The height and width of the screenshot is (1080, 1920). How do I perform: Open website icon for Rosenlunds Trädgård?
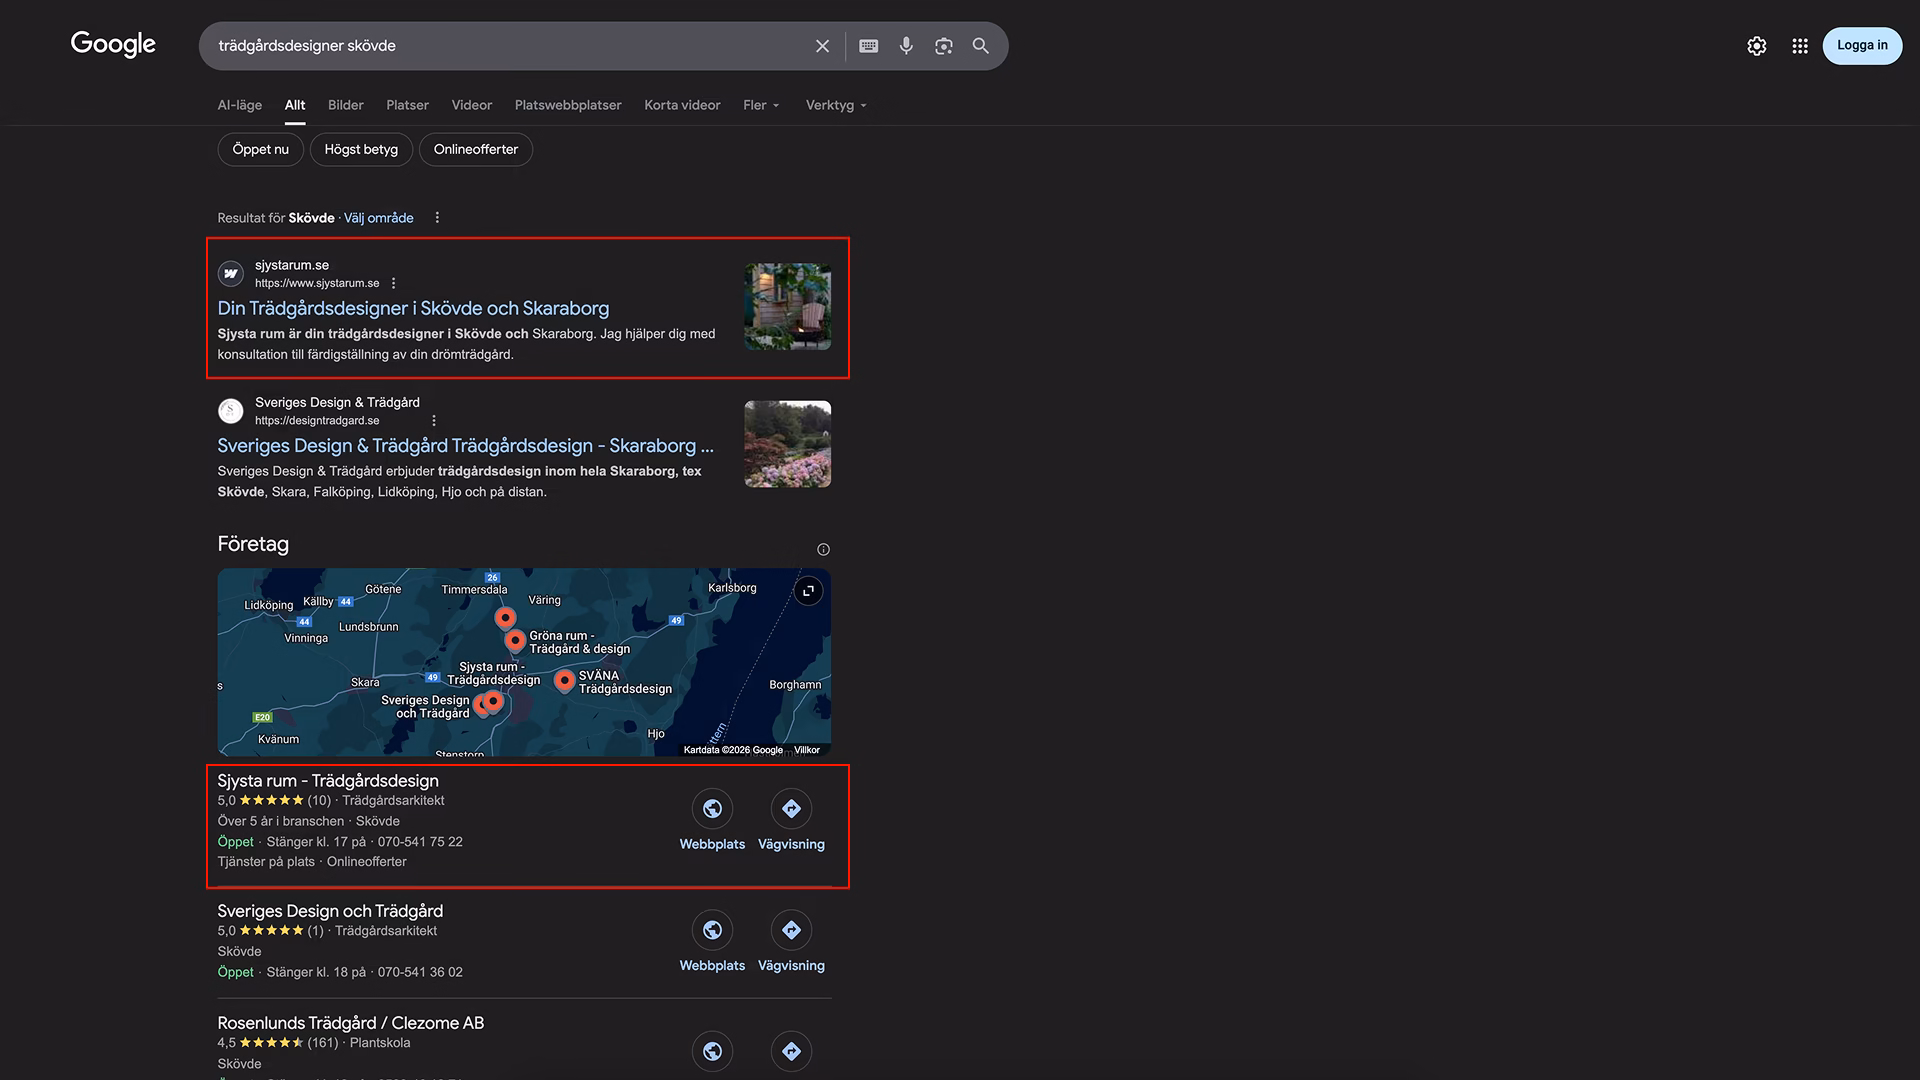[x=712, y=1051]
